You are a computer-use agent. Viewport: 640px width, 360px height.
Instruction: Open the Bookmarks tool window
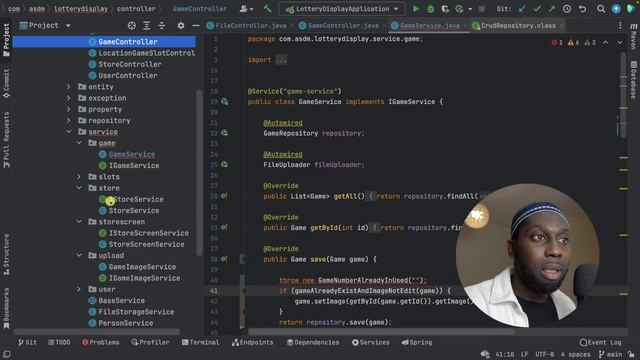pos(6,308)
